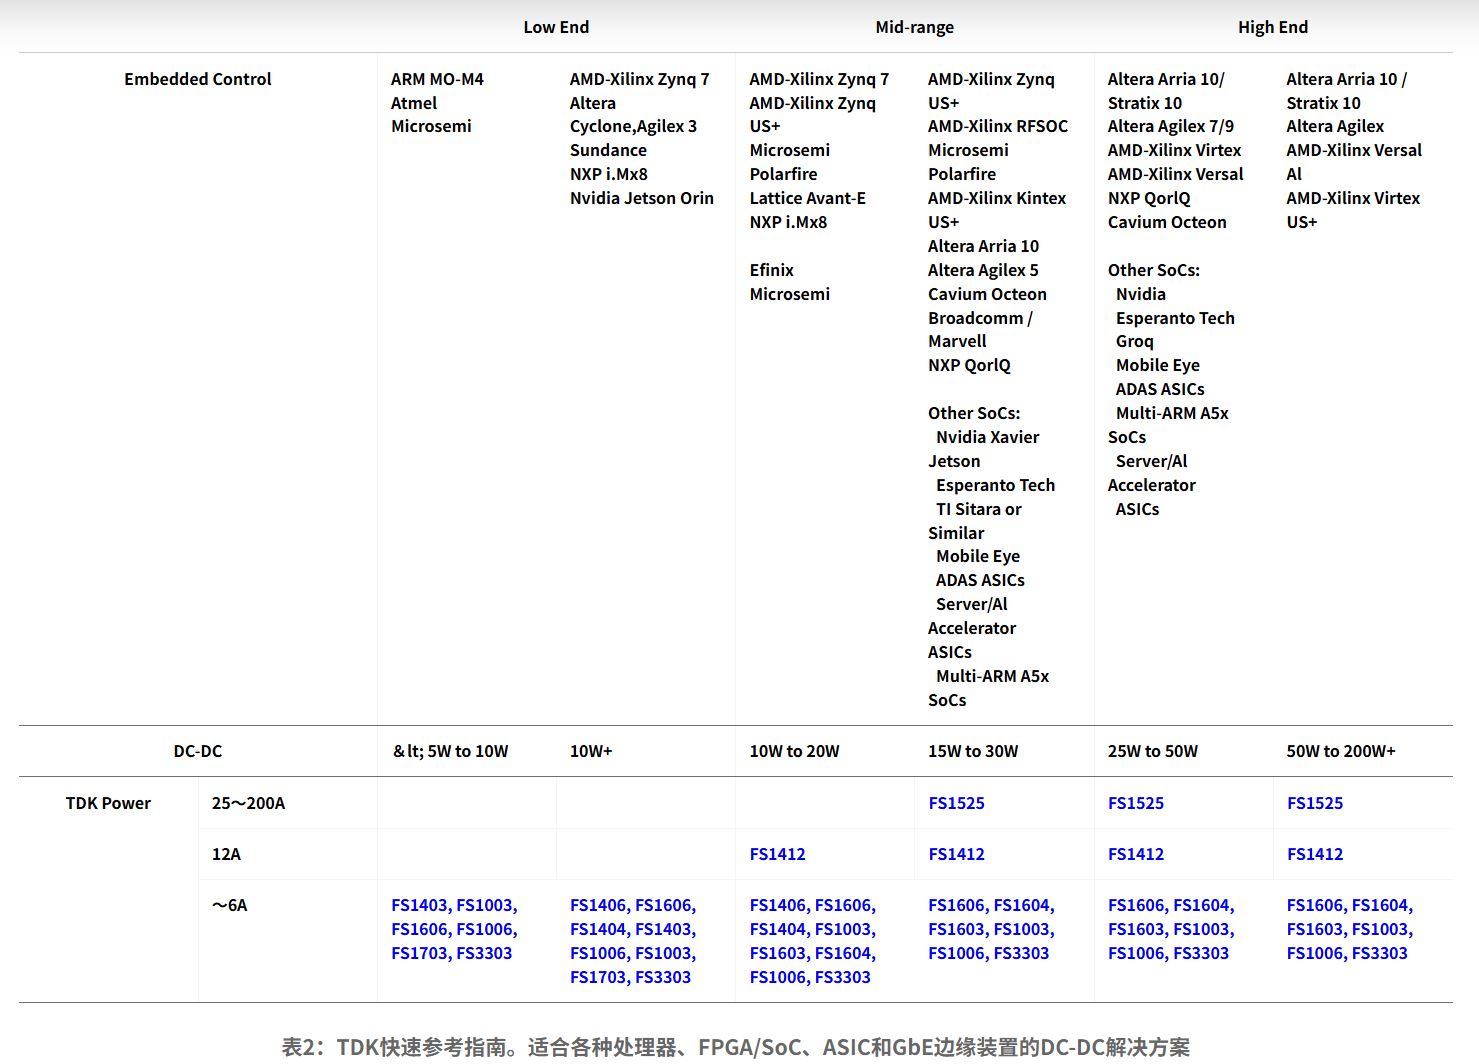The height and width of the screenshot is (1064, 1479).
Task: Click FS1606 link in 15W to 30W column
Action: pyautogui.click(x=956, y=905)
